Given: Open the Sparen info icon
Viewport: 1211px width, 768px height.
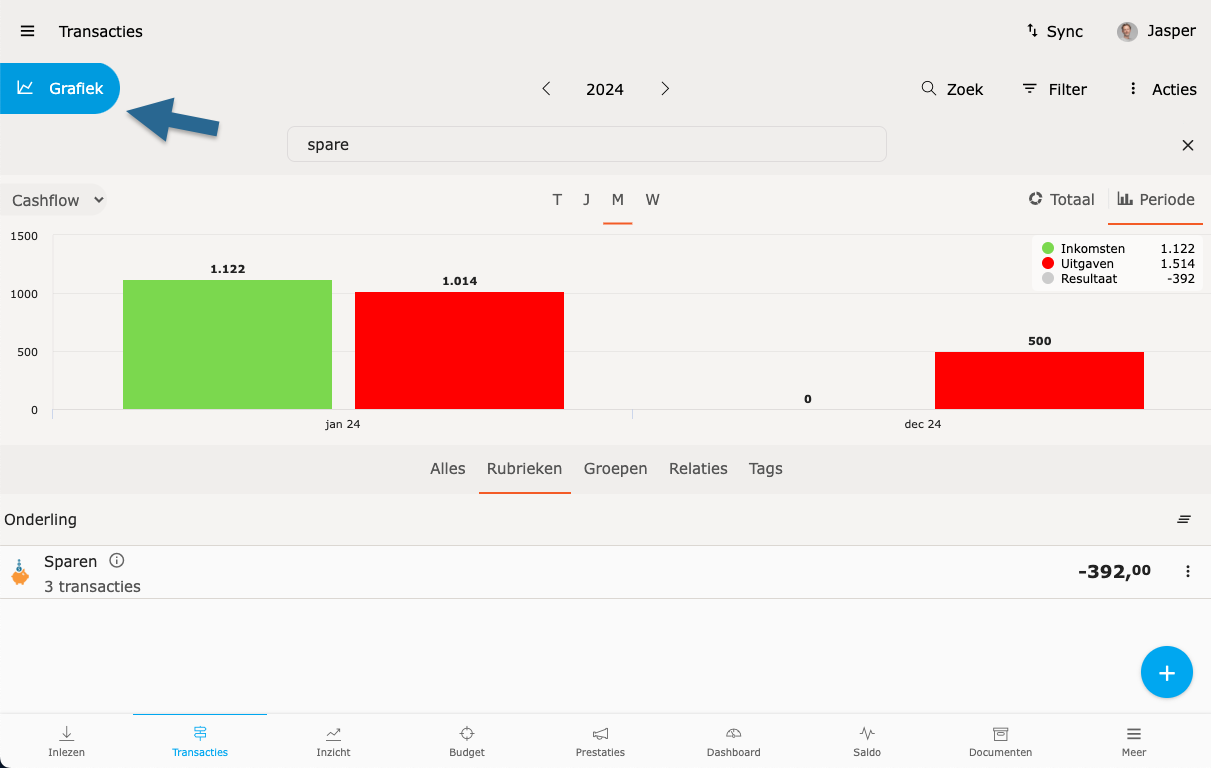Looking at the screenshot, I should point(117,561).
